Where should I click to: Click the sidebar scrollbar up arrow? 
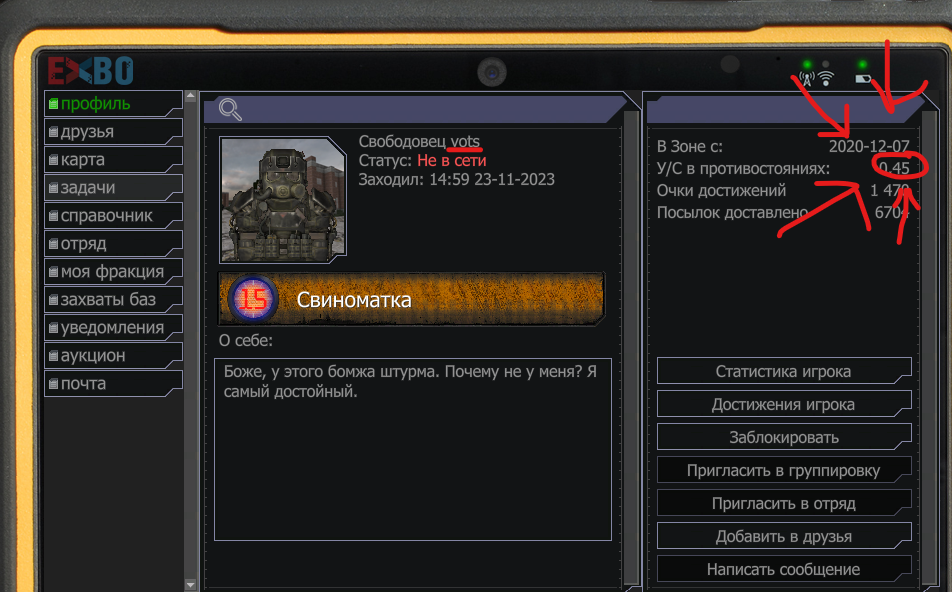tap(191, 95)
